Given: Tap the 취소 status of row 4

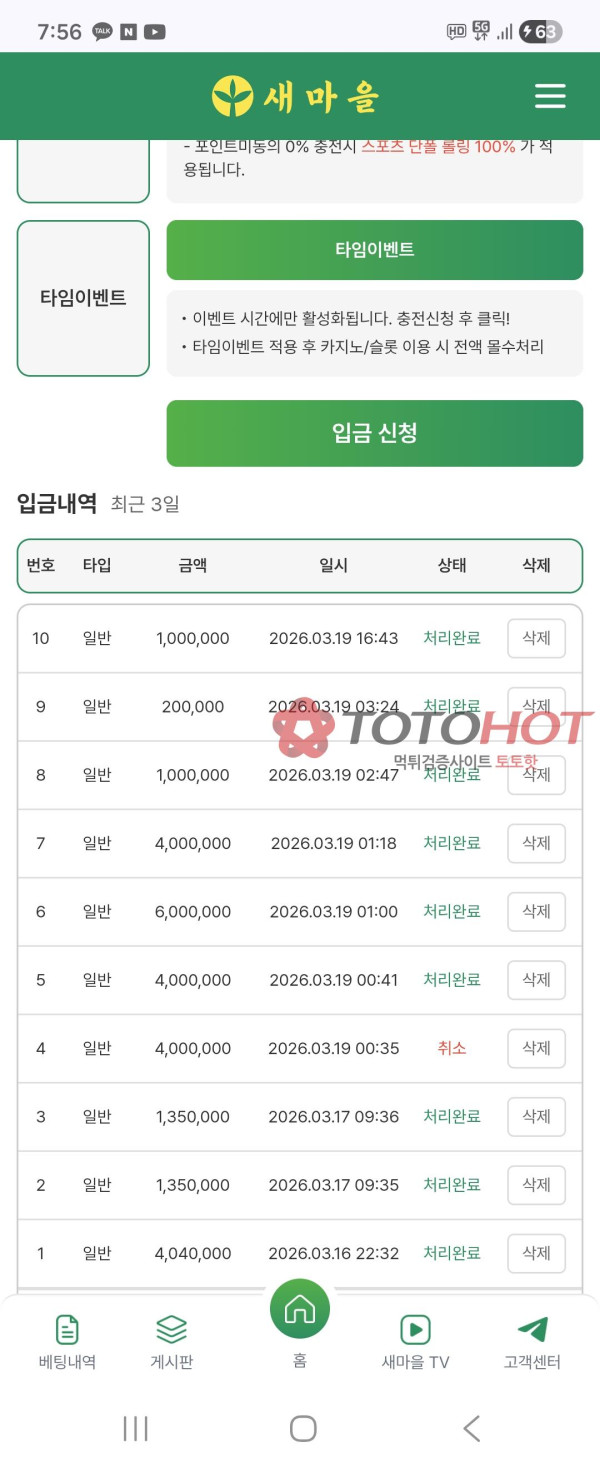Looking at the screenshot, I should click(x=451, y=1048).
